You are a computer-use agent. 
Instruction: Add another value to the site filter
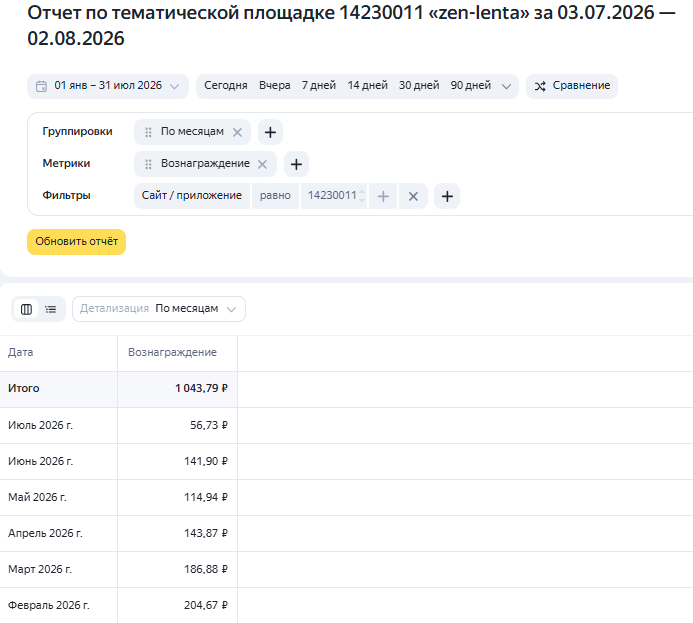[x=383, y=196]
